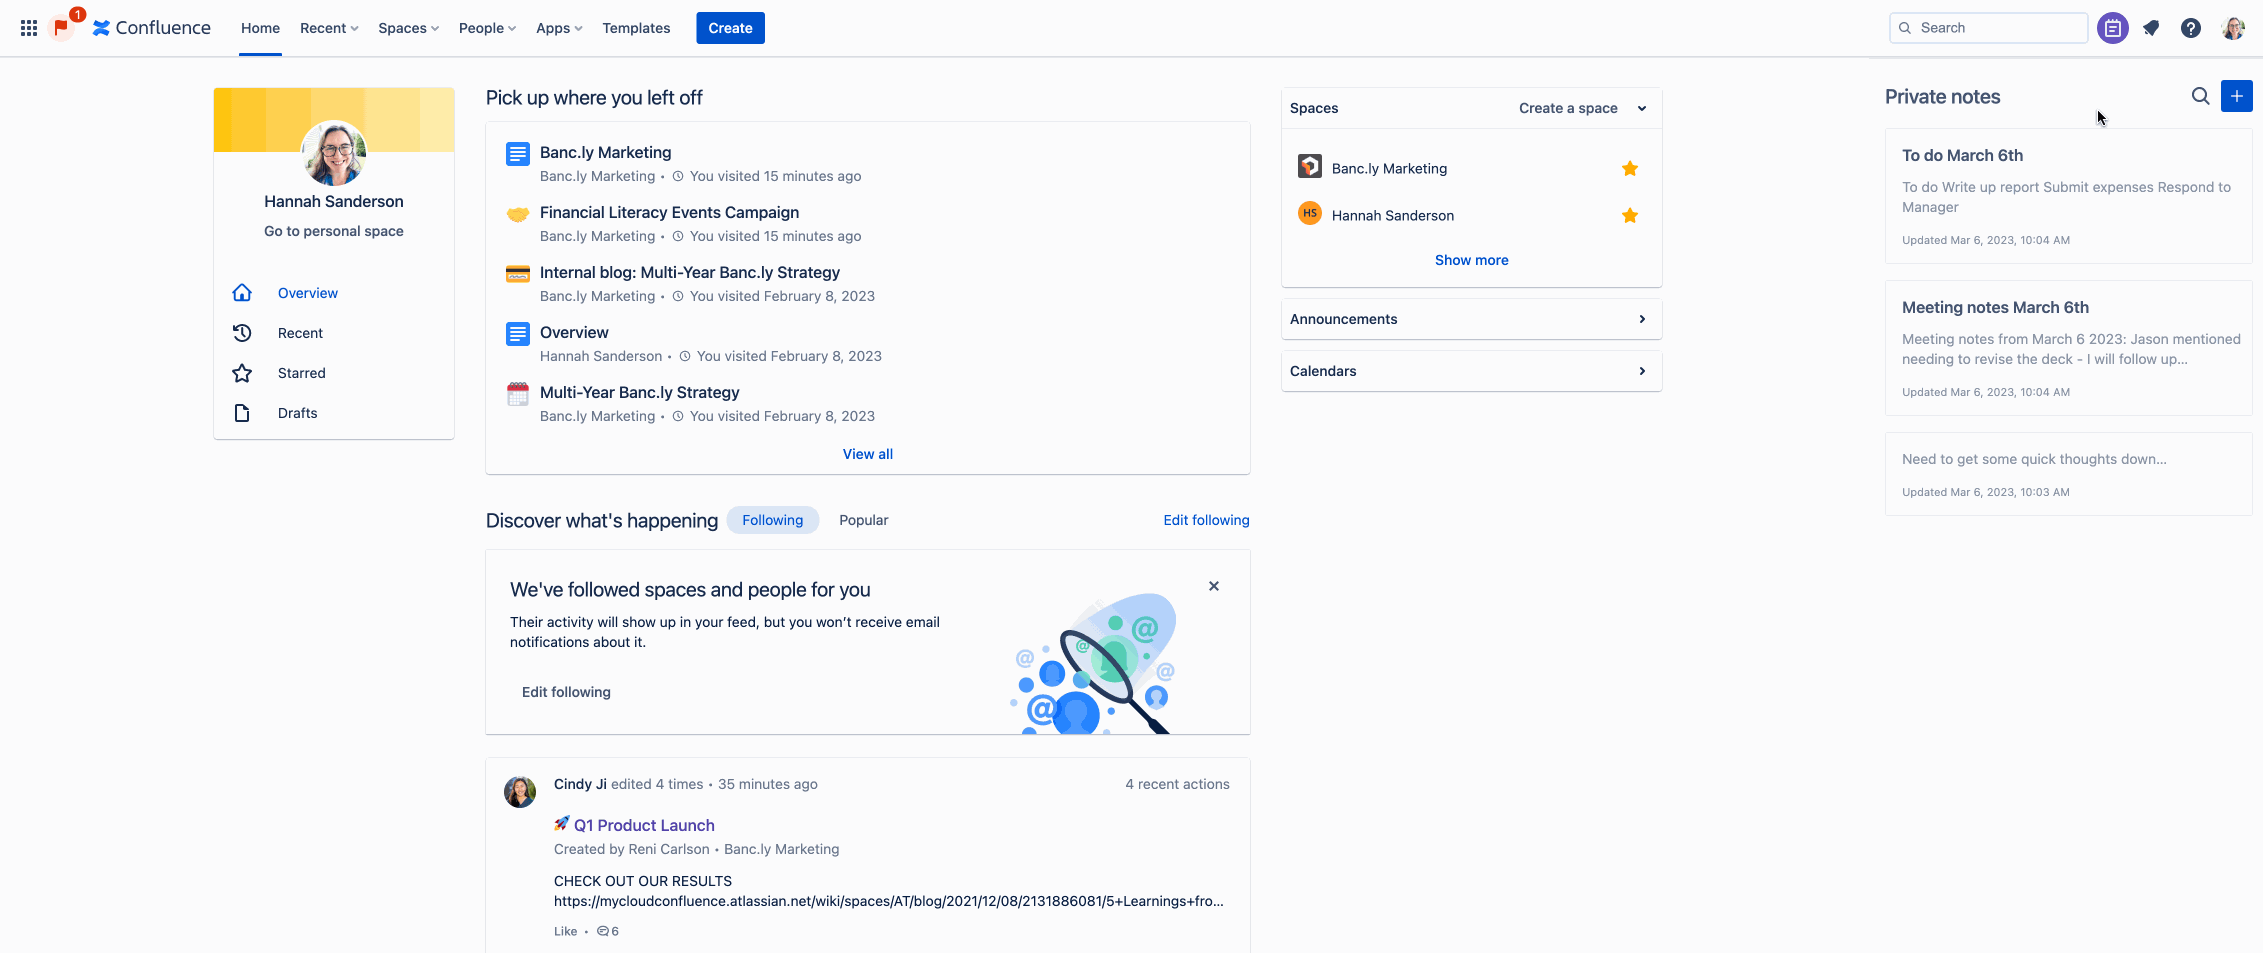Click Cindy Ji's avatar in the feed

520,792
